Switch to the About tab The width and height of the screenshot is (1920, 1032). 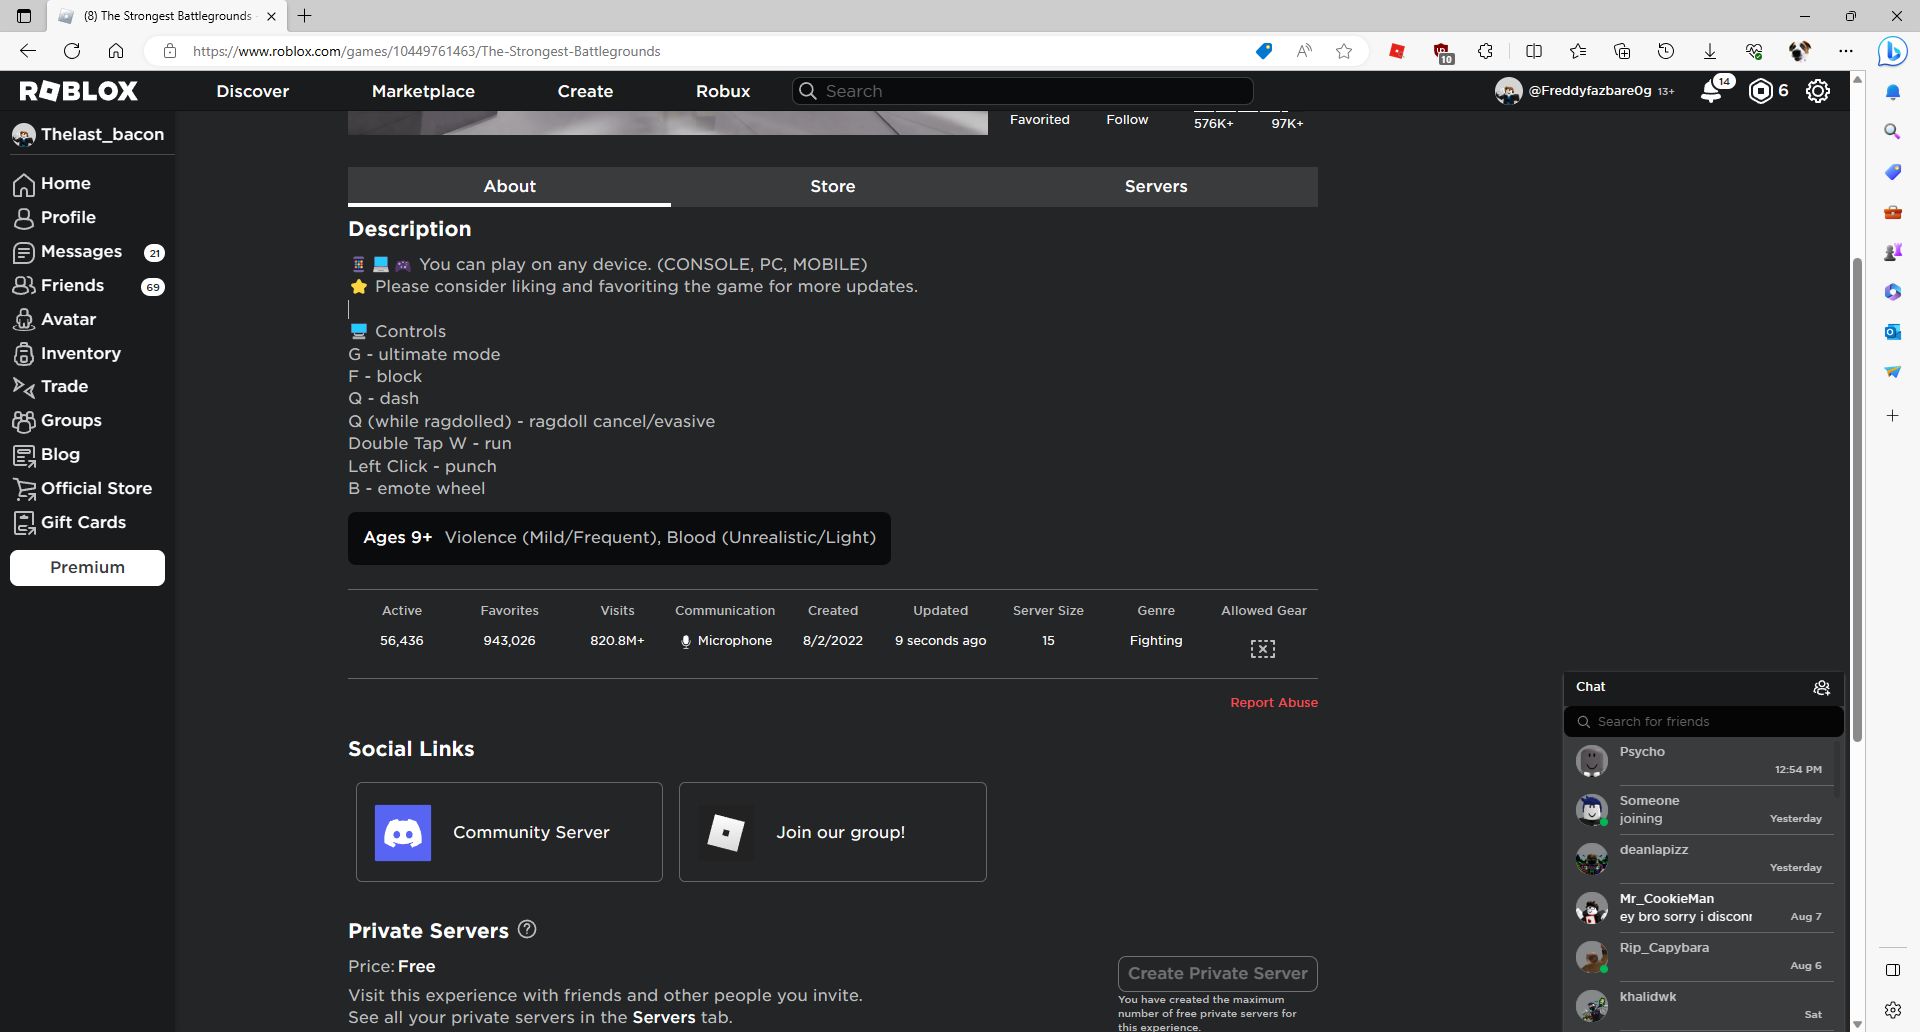(509, 187)
